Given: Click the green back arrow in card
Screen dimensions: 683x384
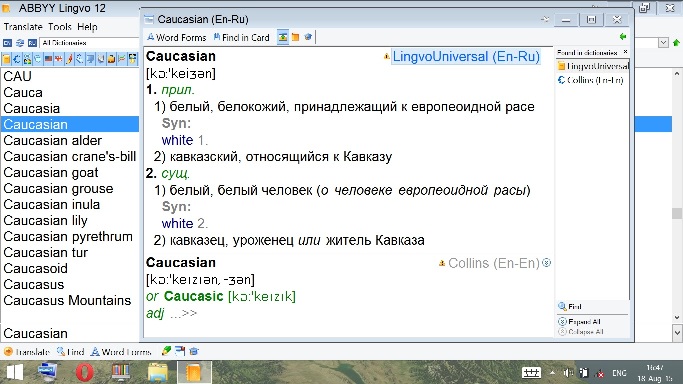Looking at the screenshot, I should (x=623, y=37).
